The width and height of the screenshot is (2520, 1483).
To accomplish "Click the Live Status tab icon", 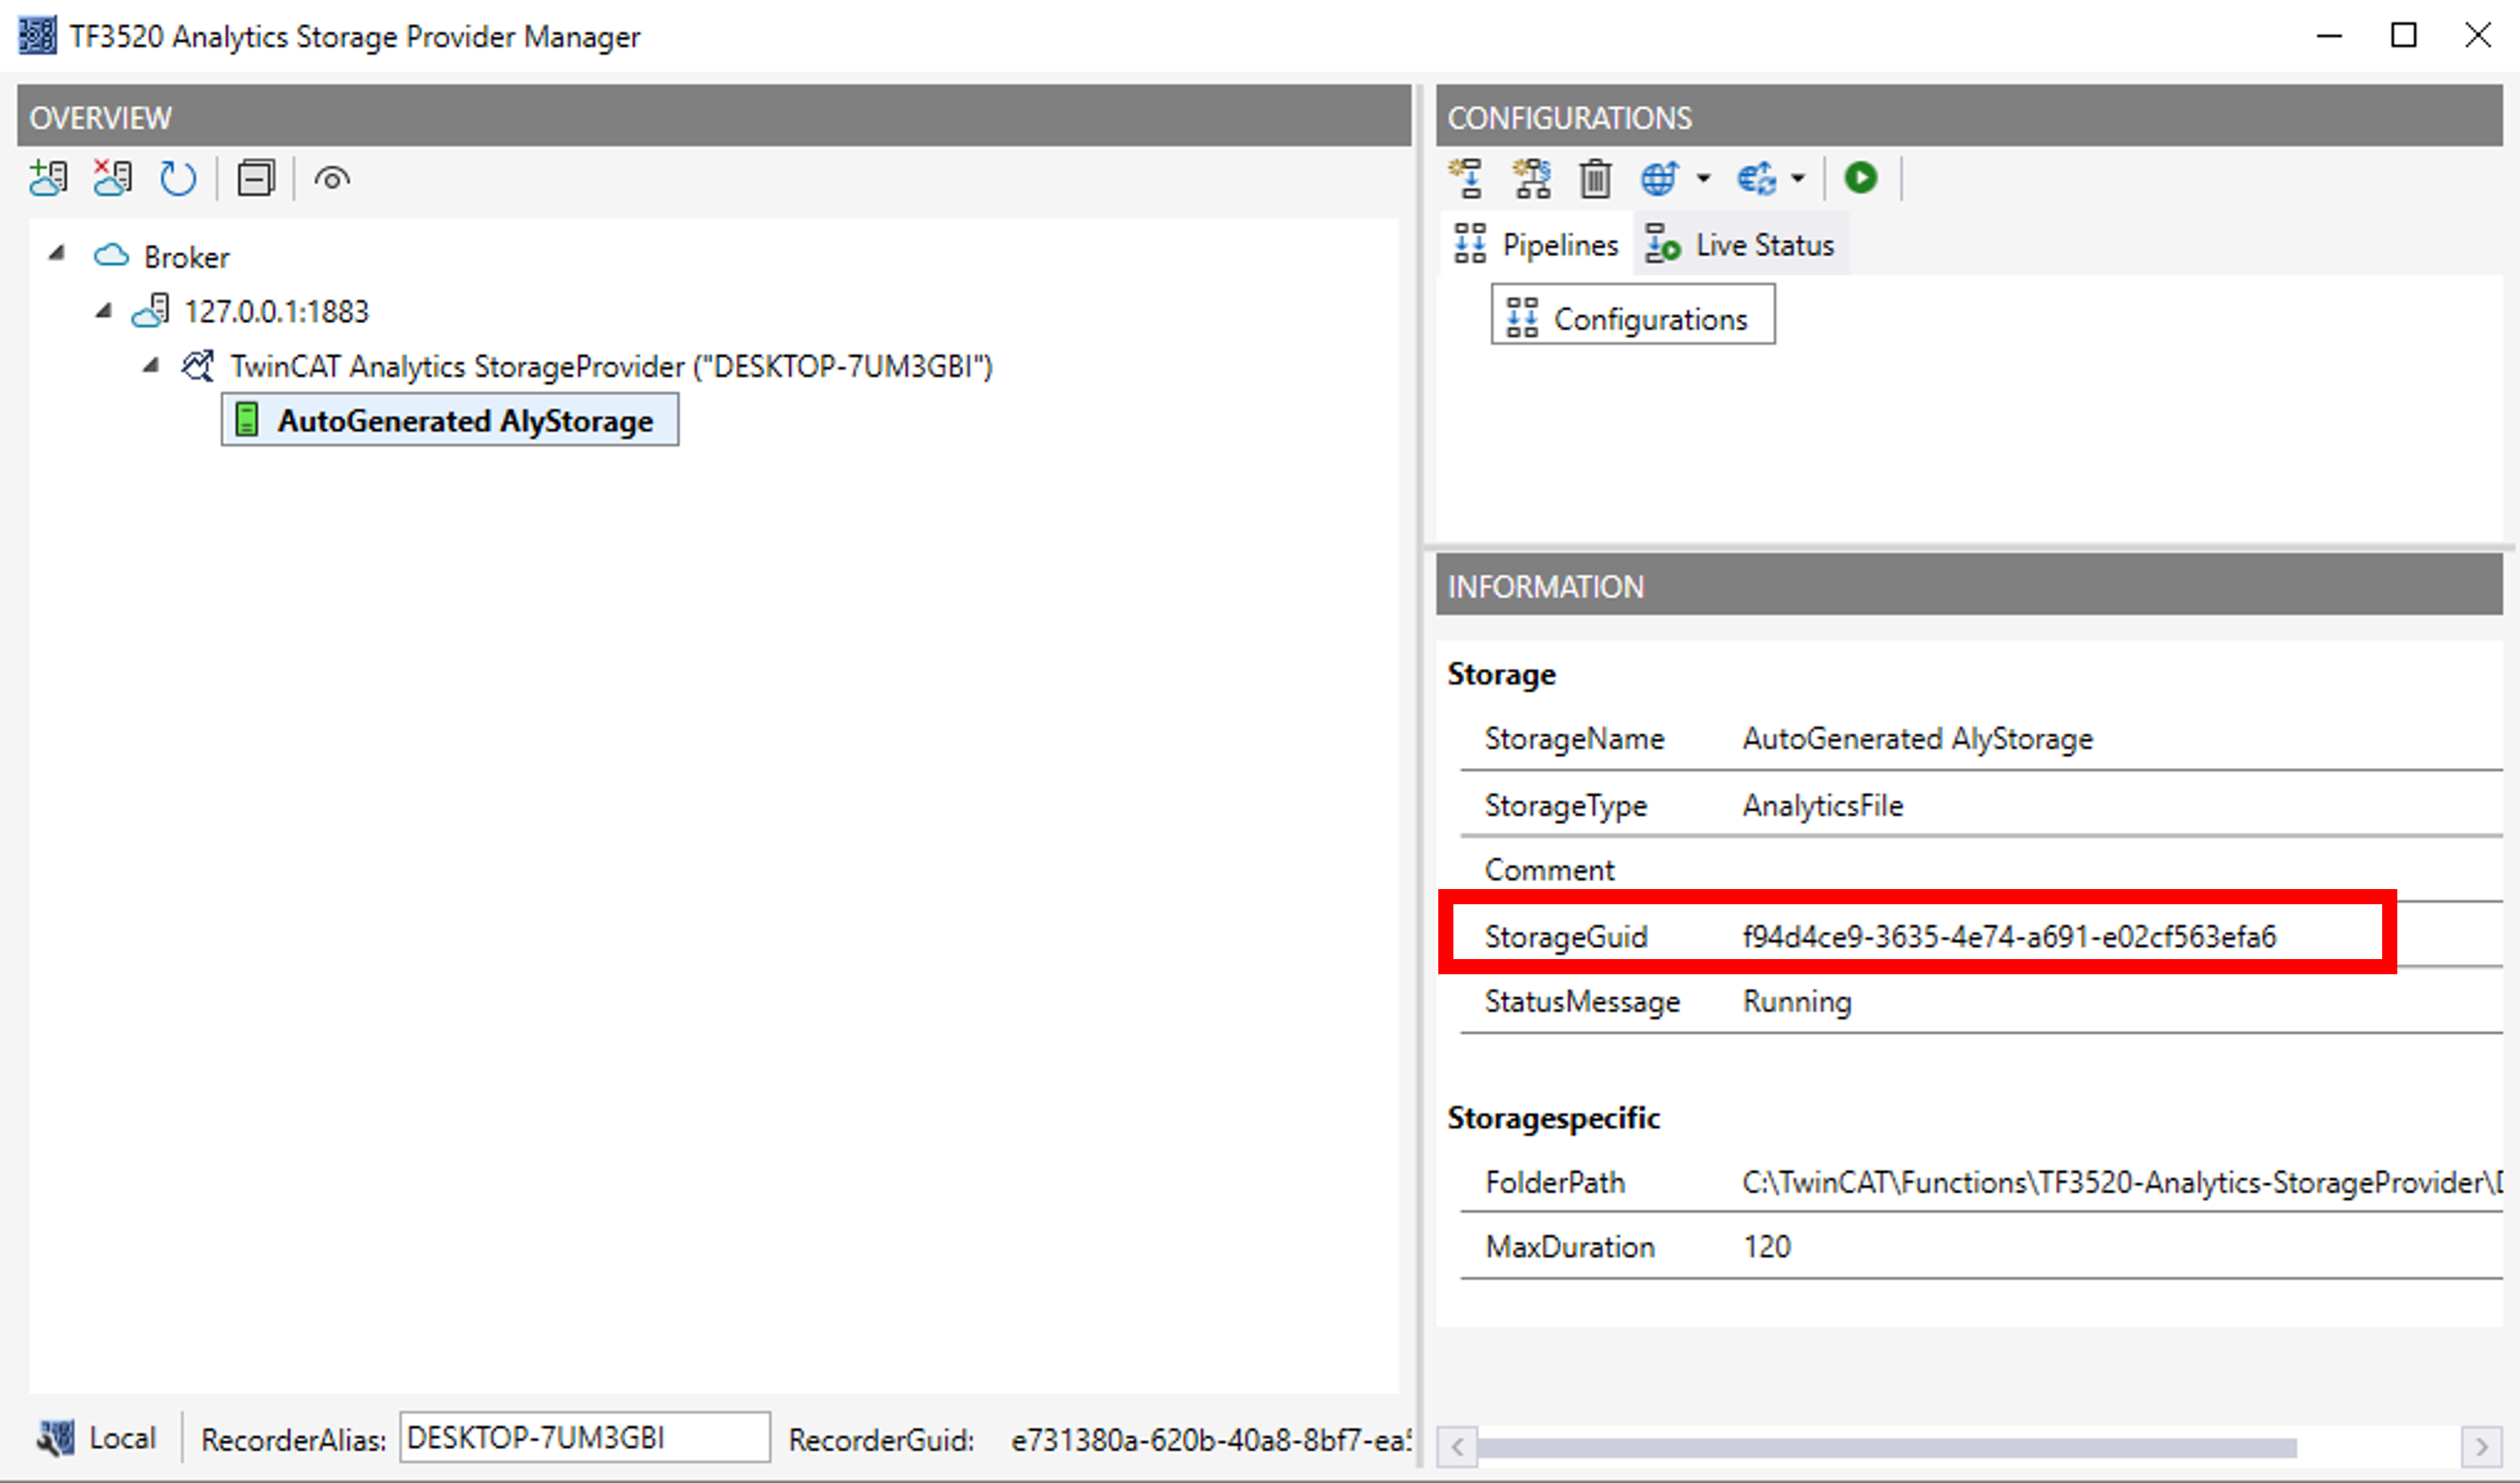I will (x=1662, y=243).
